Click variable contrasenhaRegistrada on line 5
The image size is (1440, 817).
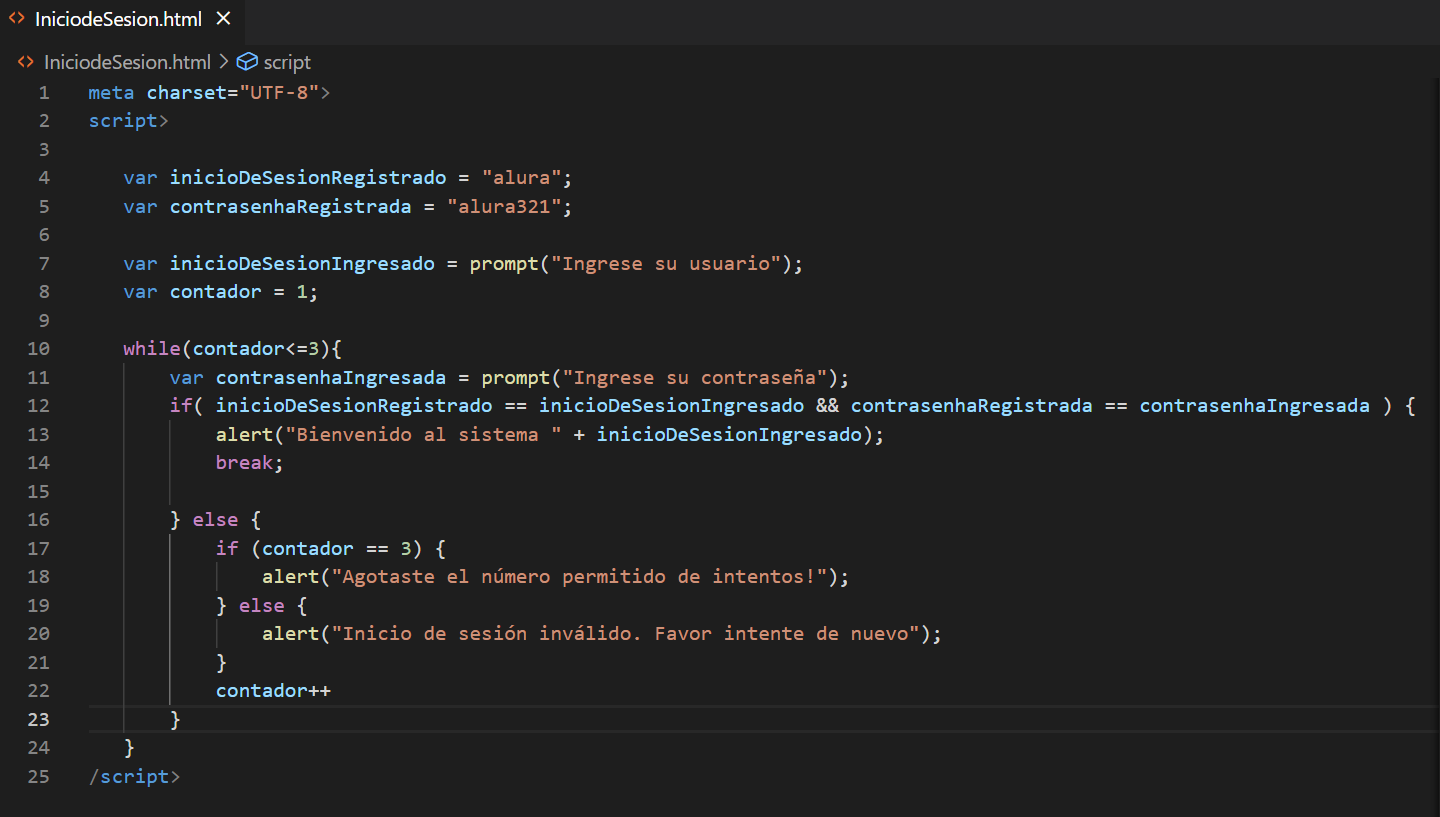pos(290,207)
